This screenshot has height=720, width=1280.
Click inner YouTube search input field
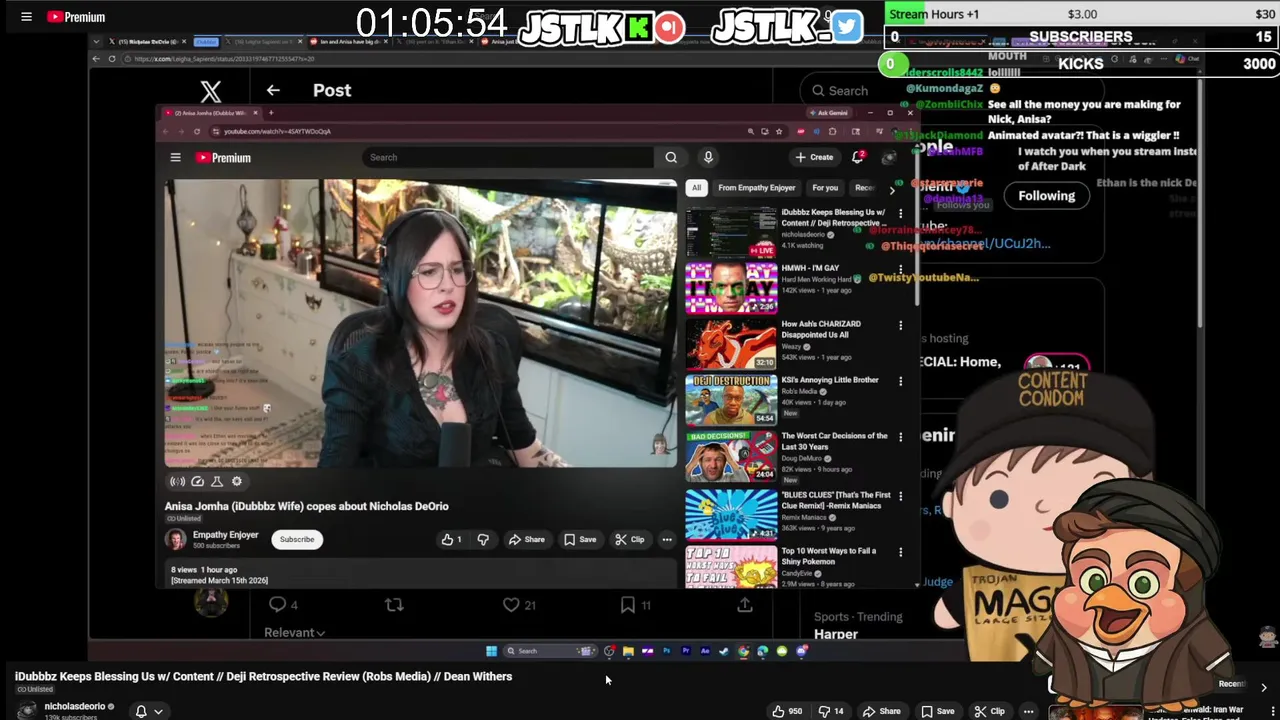(509, 157)
